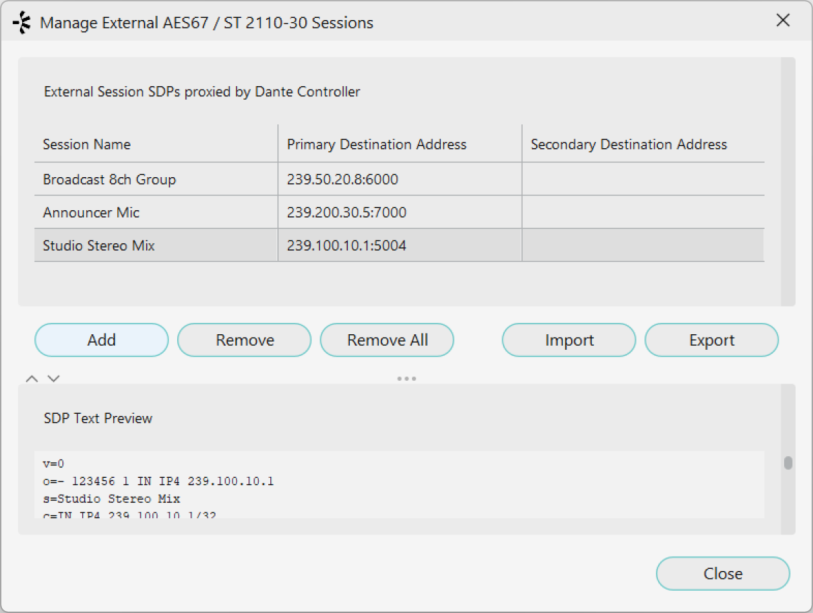Remove the selected session

tap(244, 340)
